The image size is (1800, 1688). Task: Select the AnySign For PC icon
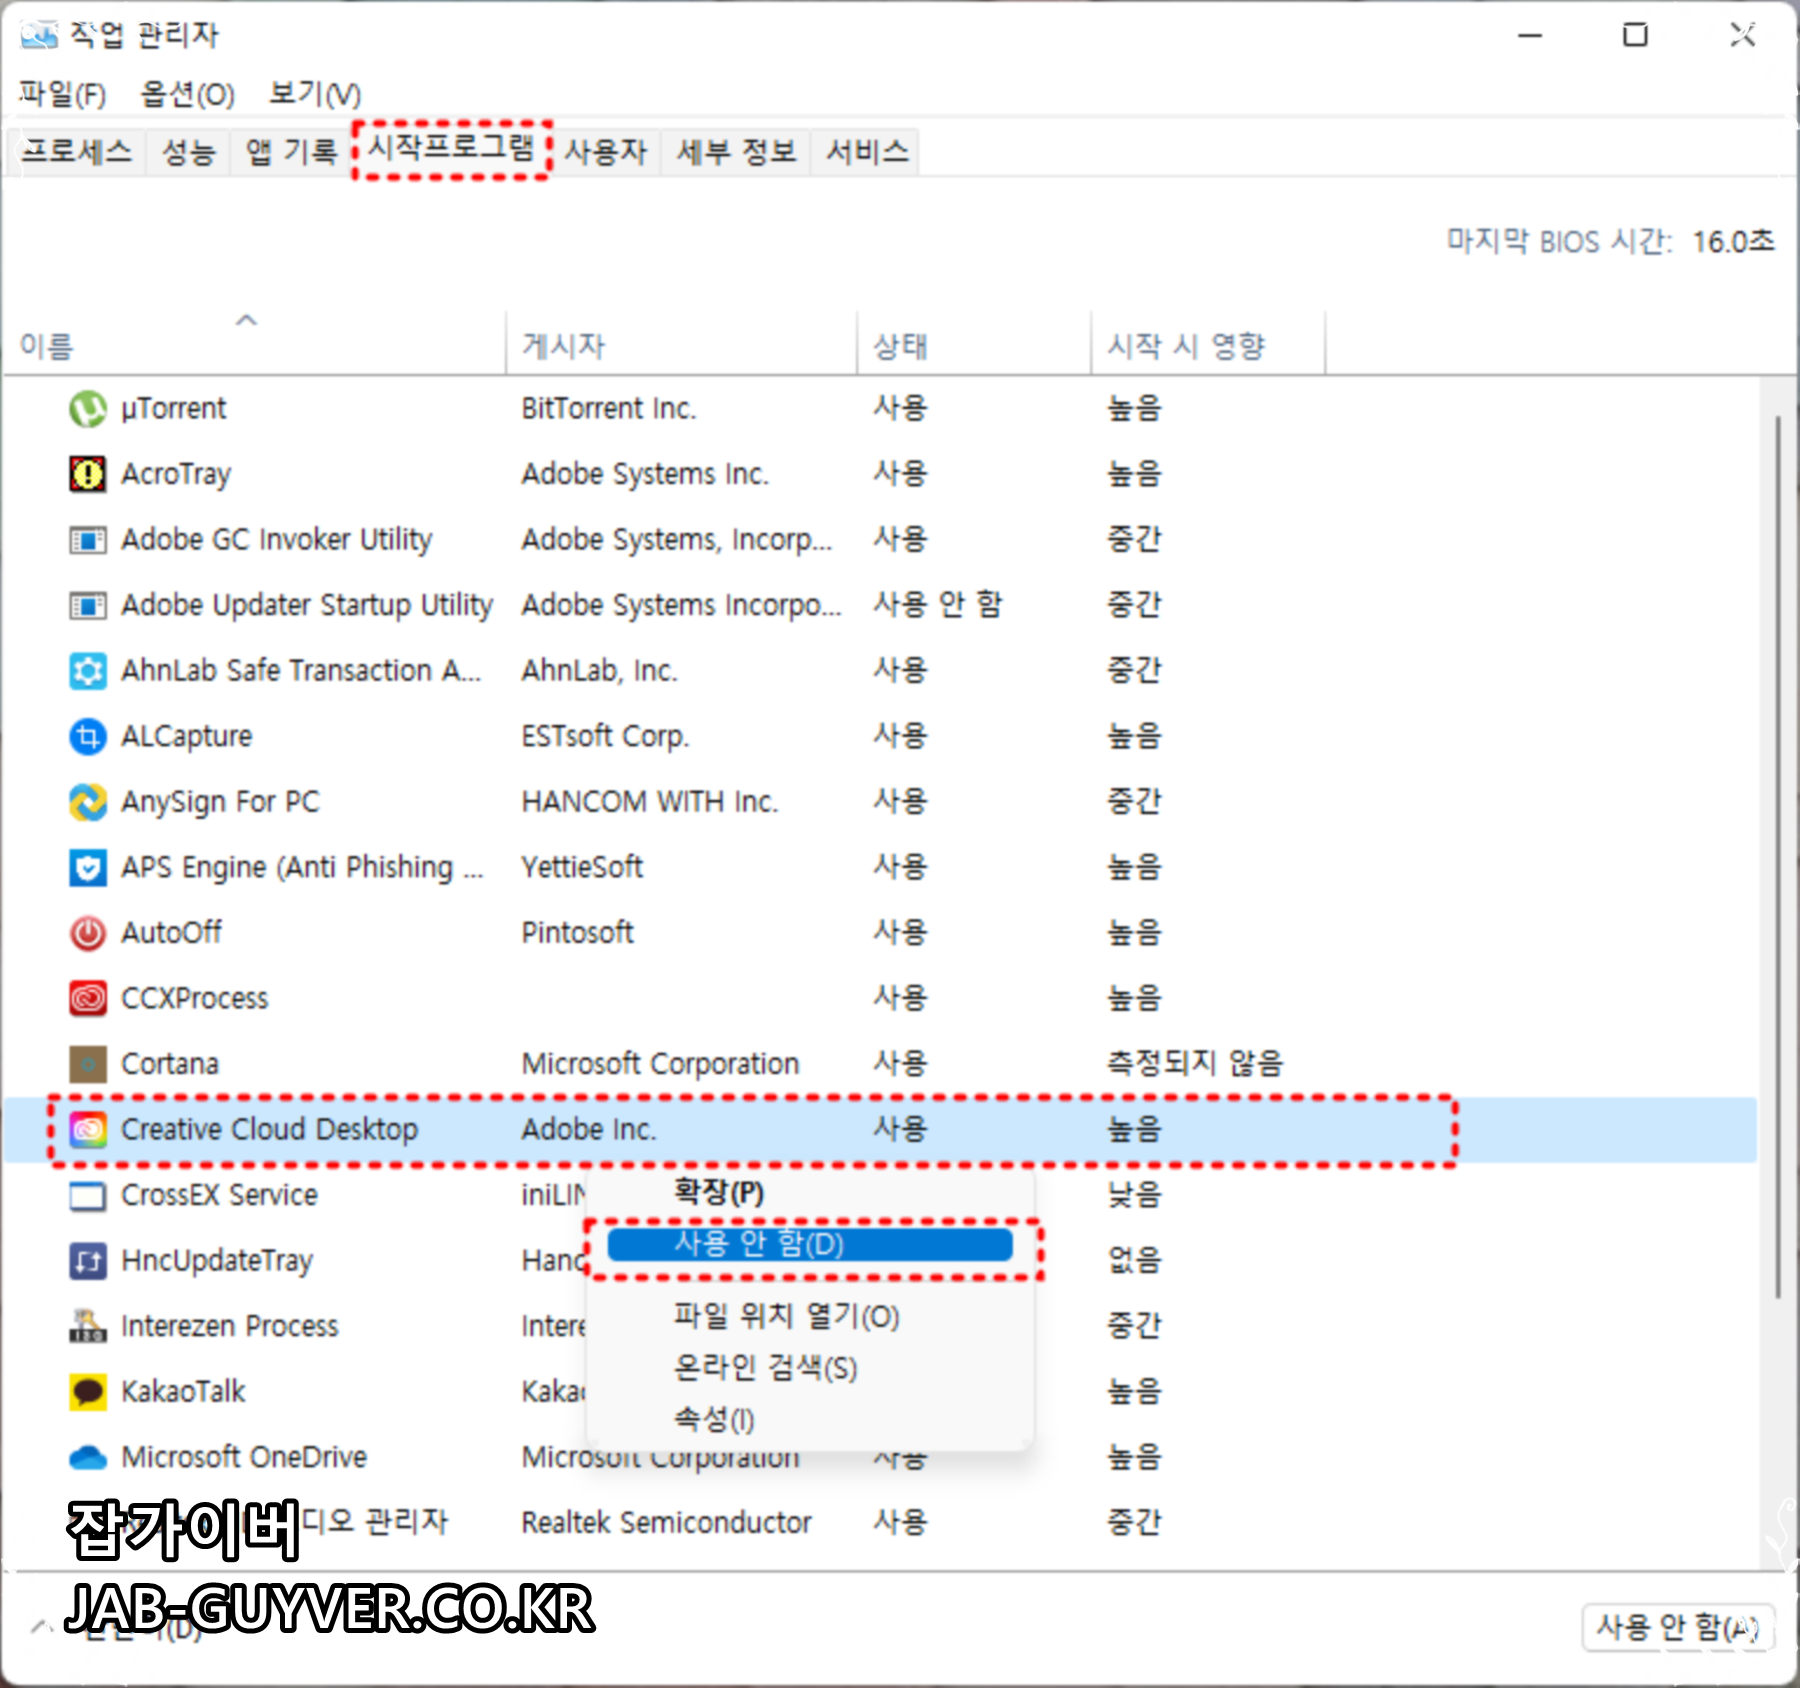88,802
